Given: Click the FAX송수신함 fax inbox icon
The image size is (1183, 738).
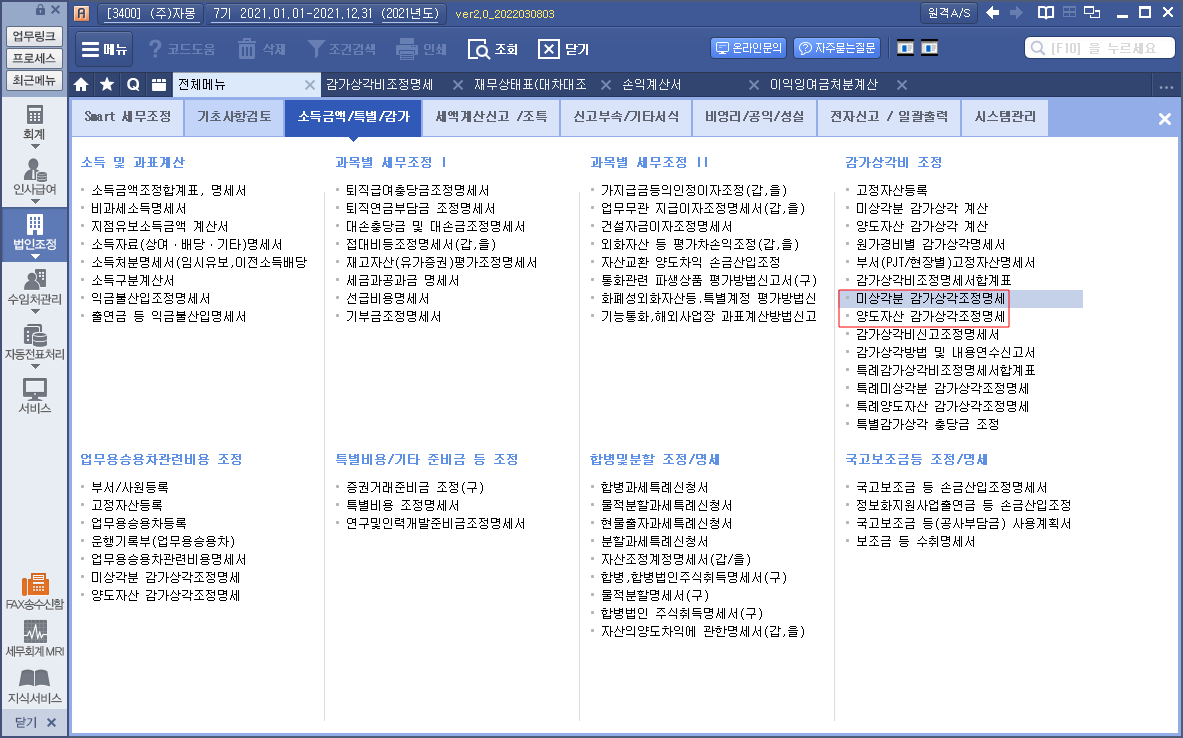Looking at the screenshot, I should (34, 591).
